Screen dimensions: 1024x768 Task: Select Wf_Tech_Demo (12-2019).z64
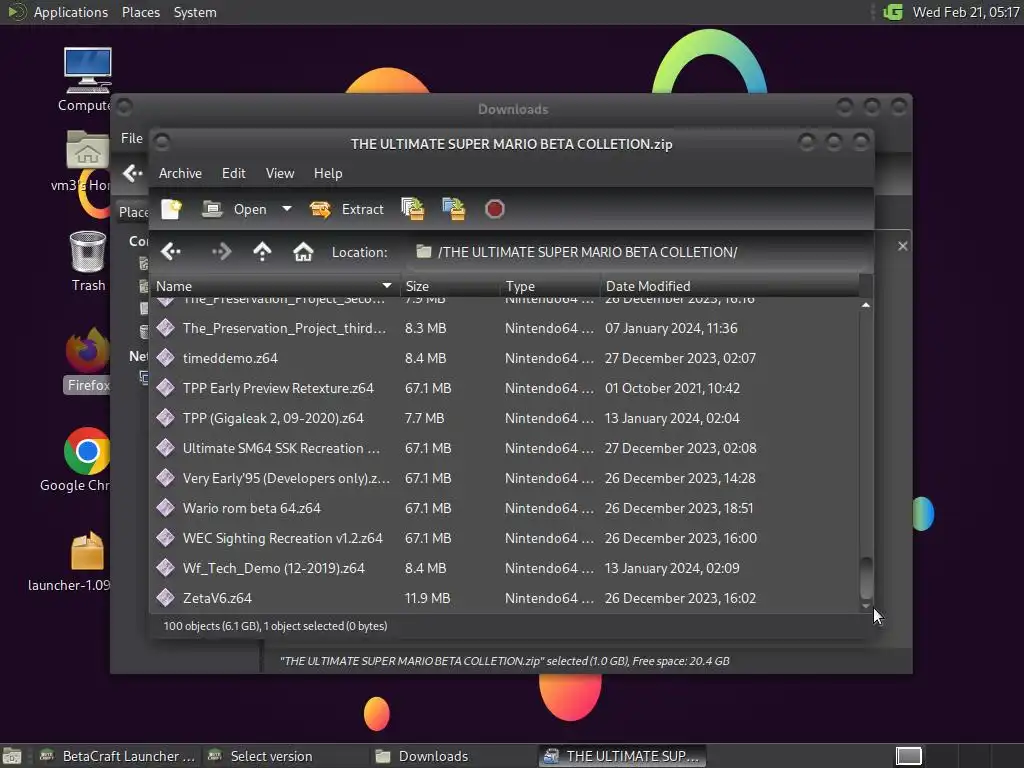click(x=504, y=568)
